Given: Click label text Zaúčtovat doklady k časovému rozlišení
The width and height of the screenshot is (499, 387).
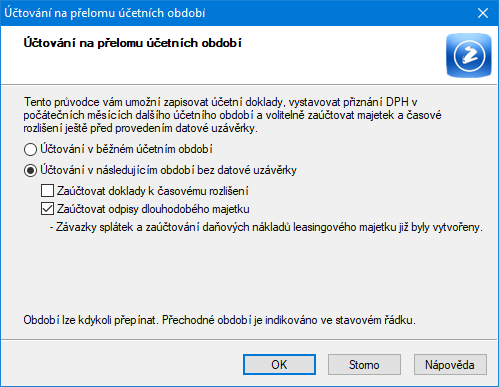Looking at the screenshot, I should point(153,191).
